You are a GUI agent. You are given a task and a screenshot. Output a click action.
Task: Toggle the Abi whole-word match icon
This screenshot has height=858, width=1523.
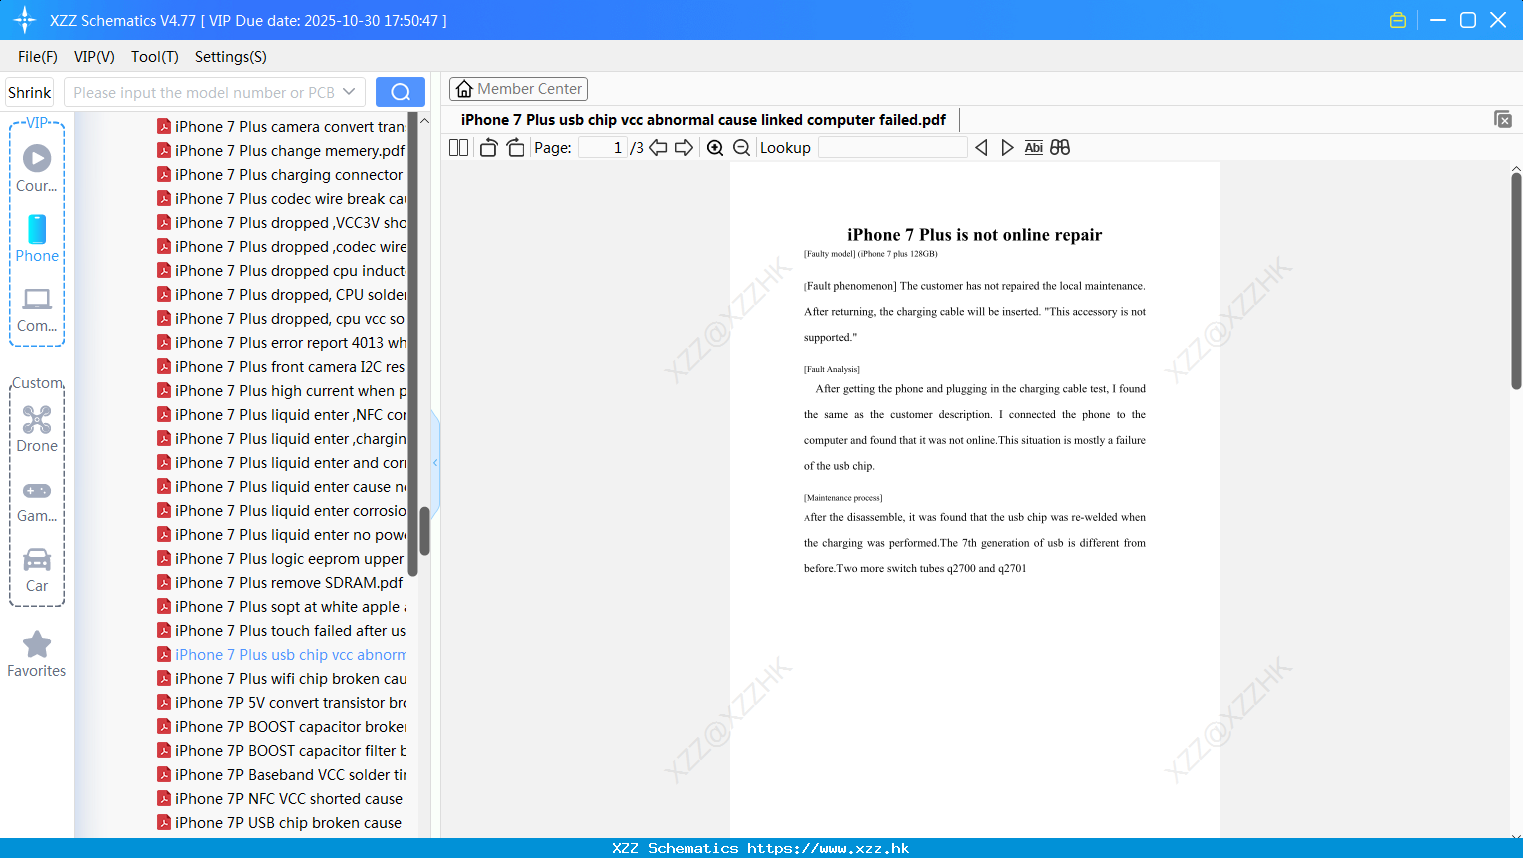point(1034,147)
